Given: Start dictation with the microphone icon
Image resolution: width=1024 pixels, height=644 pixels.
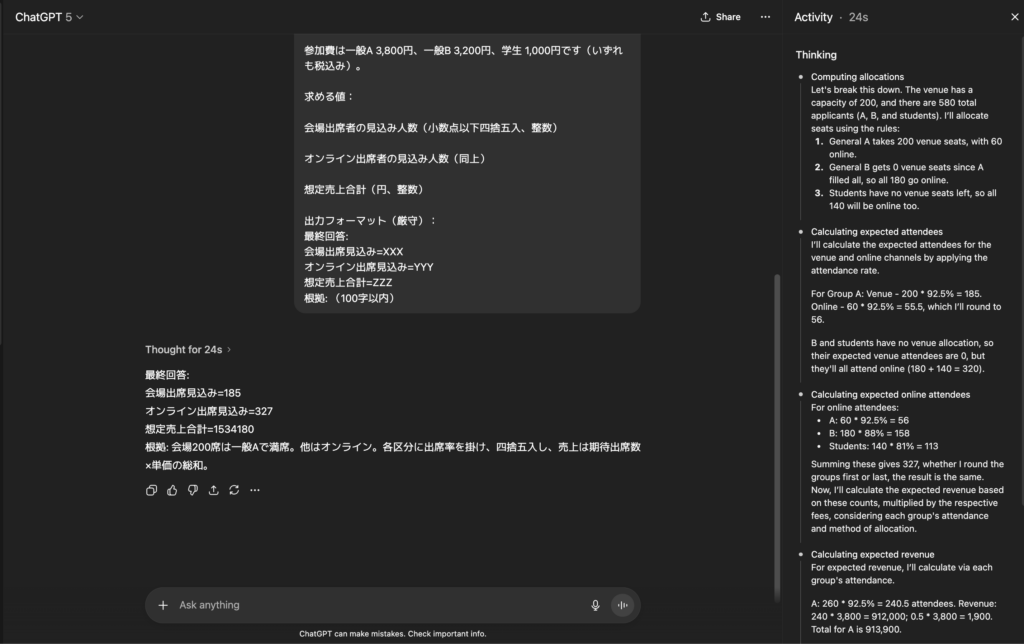Looking at the screenshot, I should [595, 605].
